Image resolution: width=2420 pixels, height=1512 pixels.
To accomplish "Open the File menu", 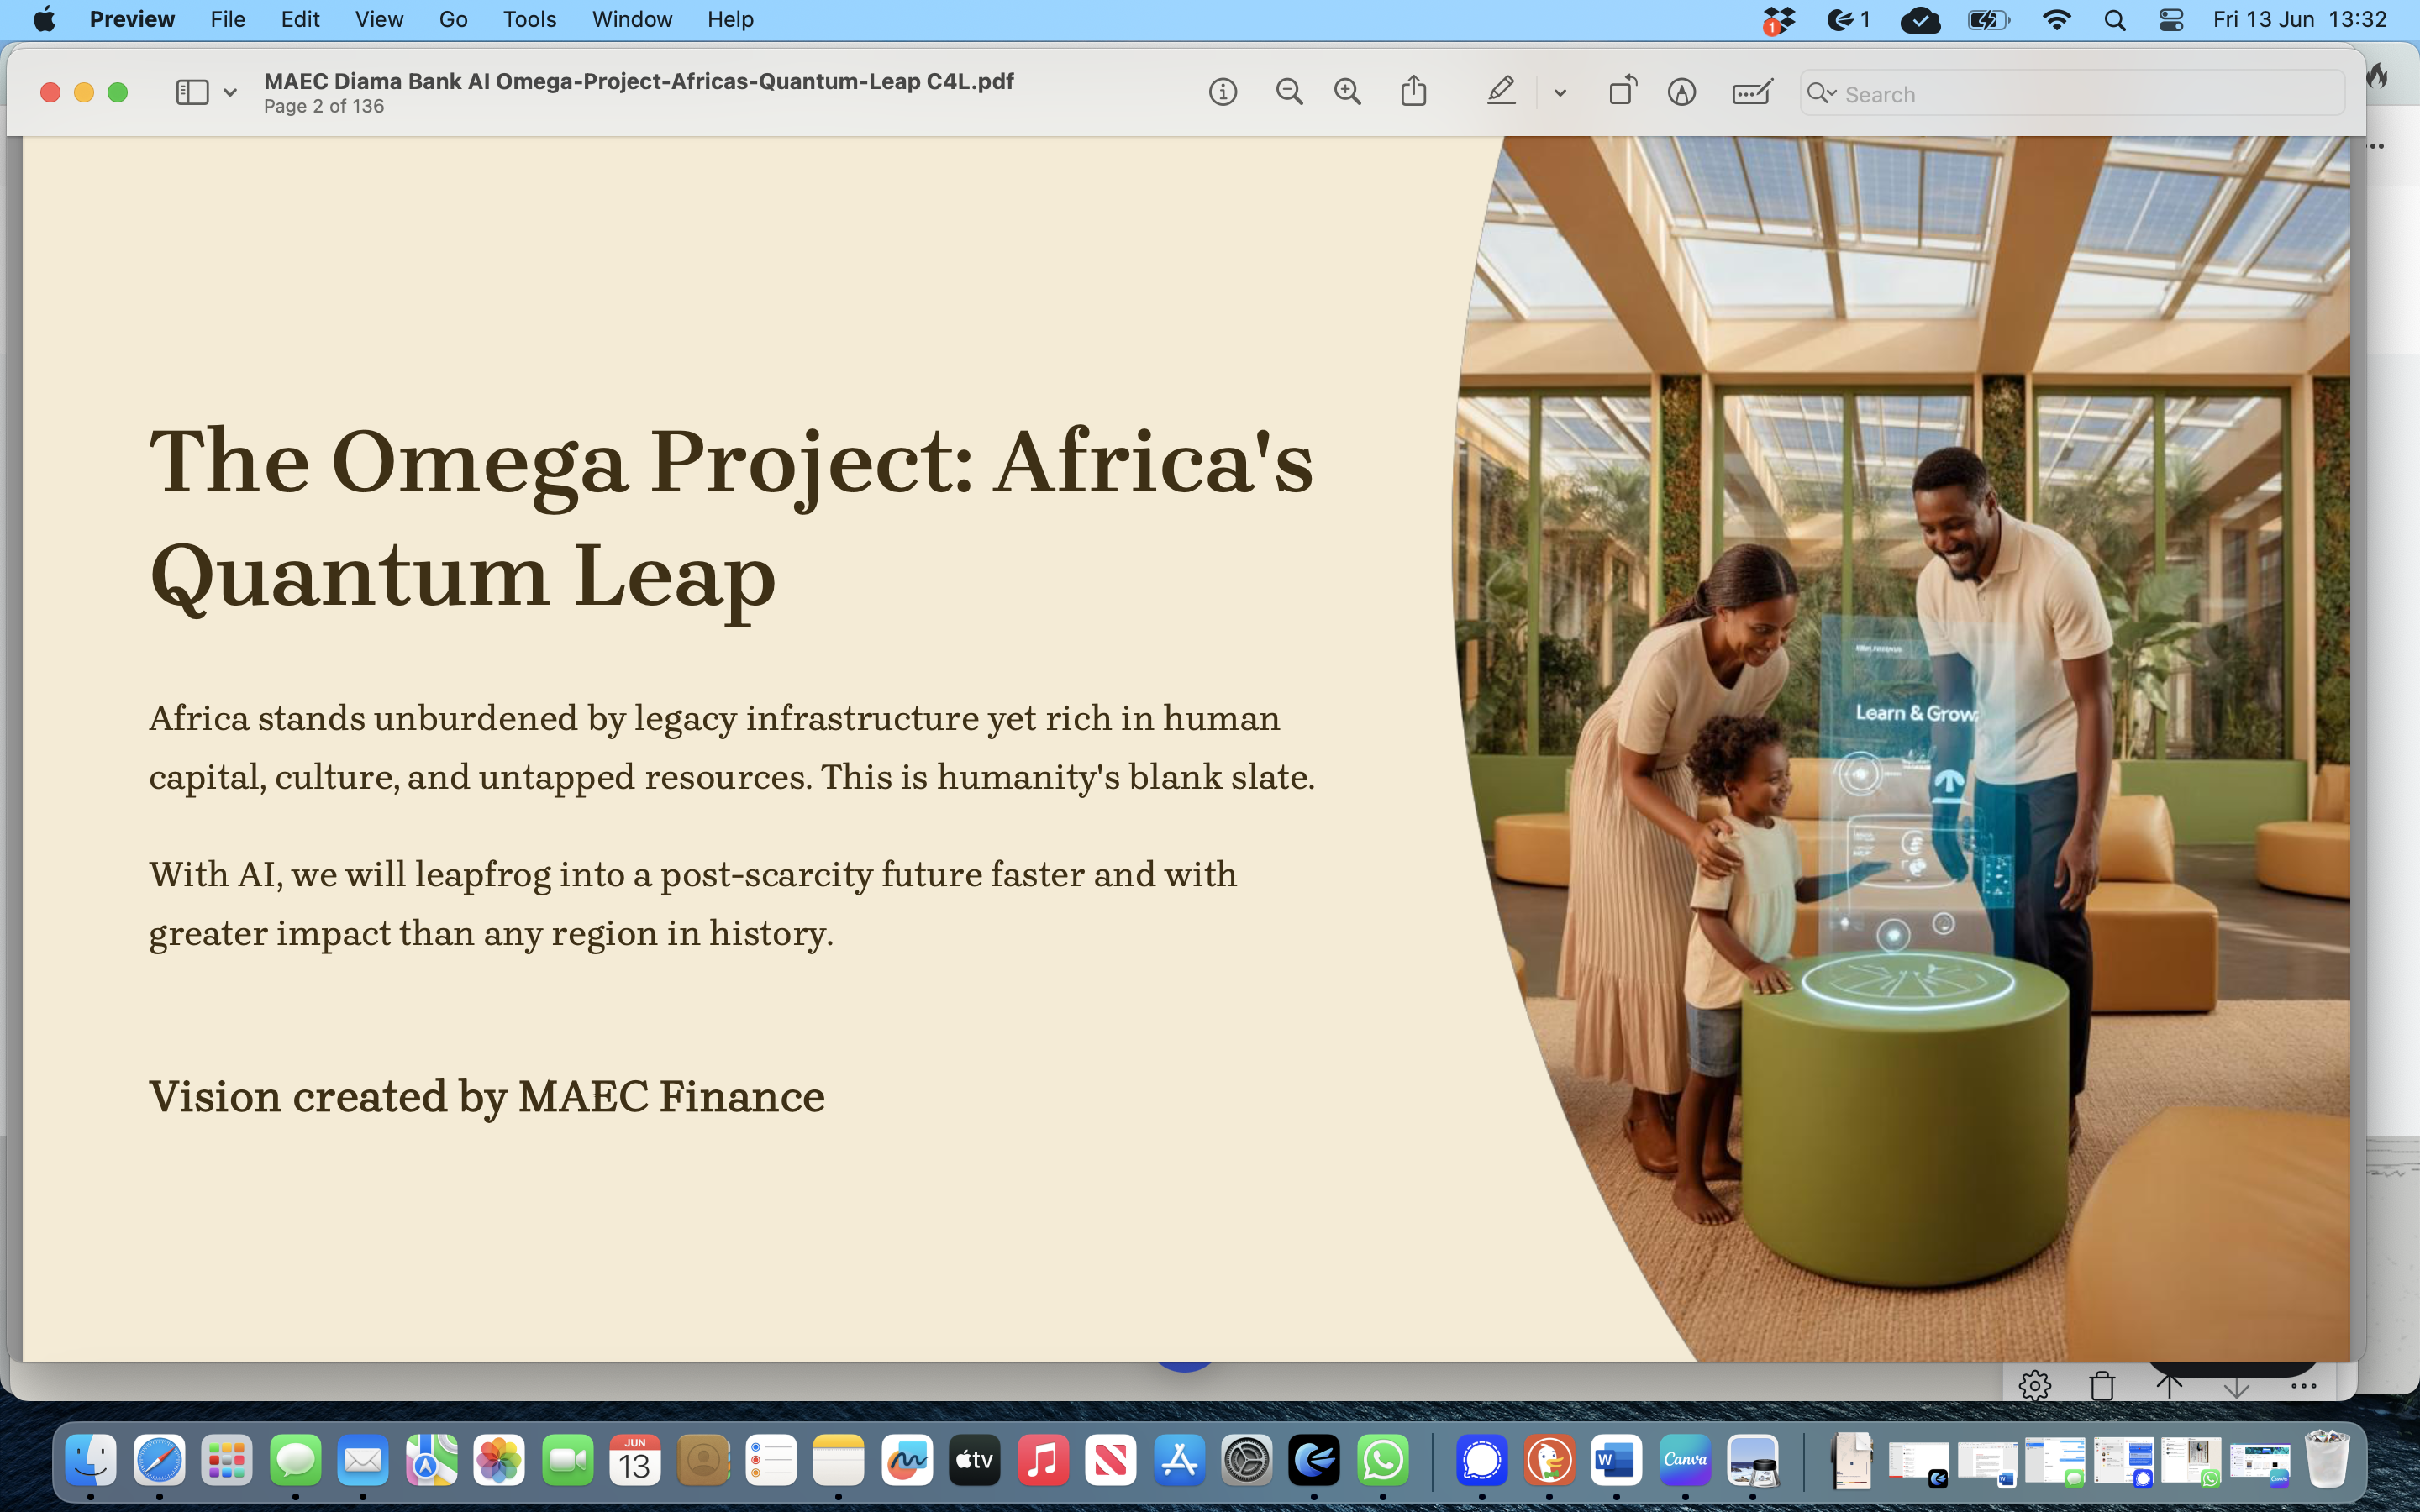I will (x=228, y=20).
